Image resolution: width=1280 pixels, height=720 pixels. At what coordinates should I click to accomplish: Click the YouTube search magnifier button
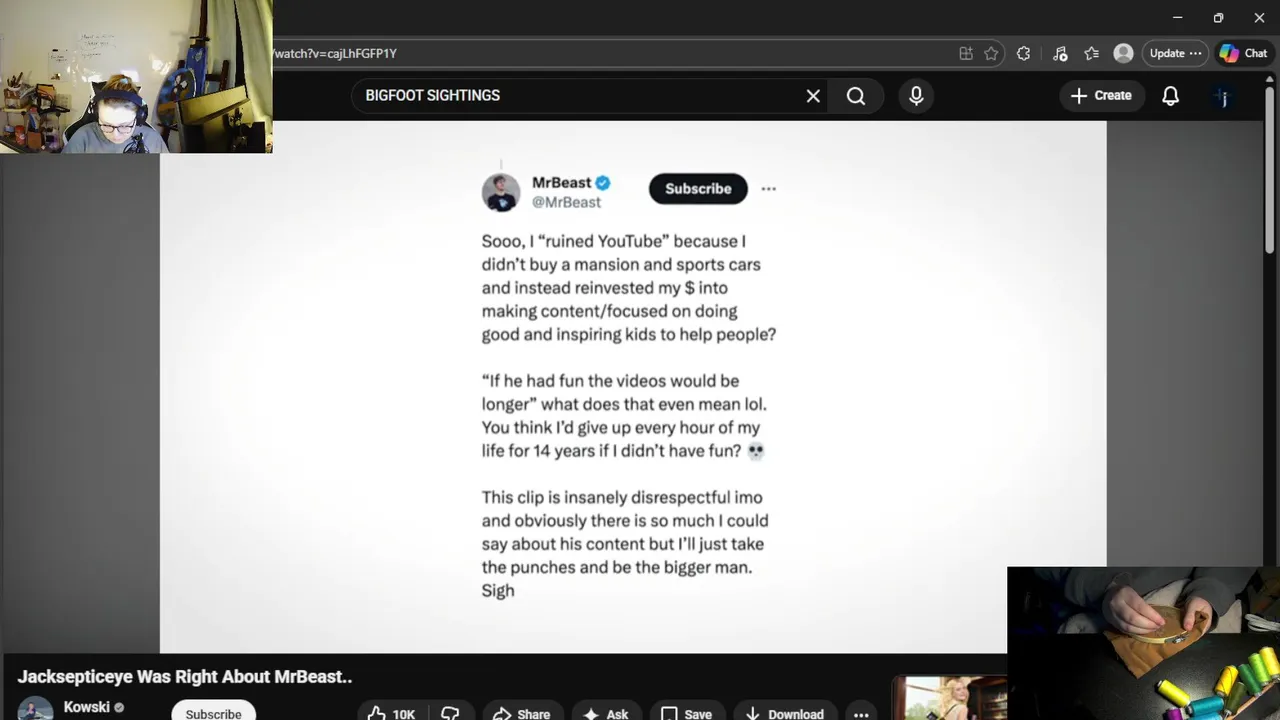point(856,96)
